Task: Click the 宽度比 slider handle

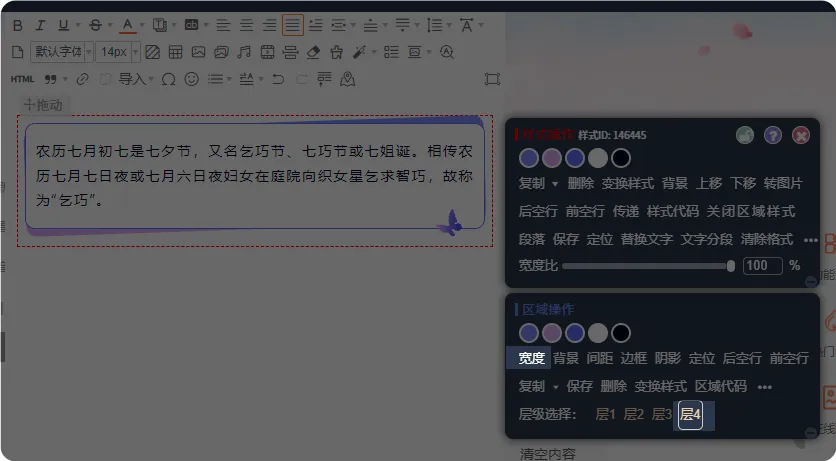Action: pos(730,265)
